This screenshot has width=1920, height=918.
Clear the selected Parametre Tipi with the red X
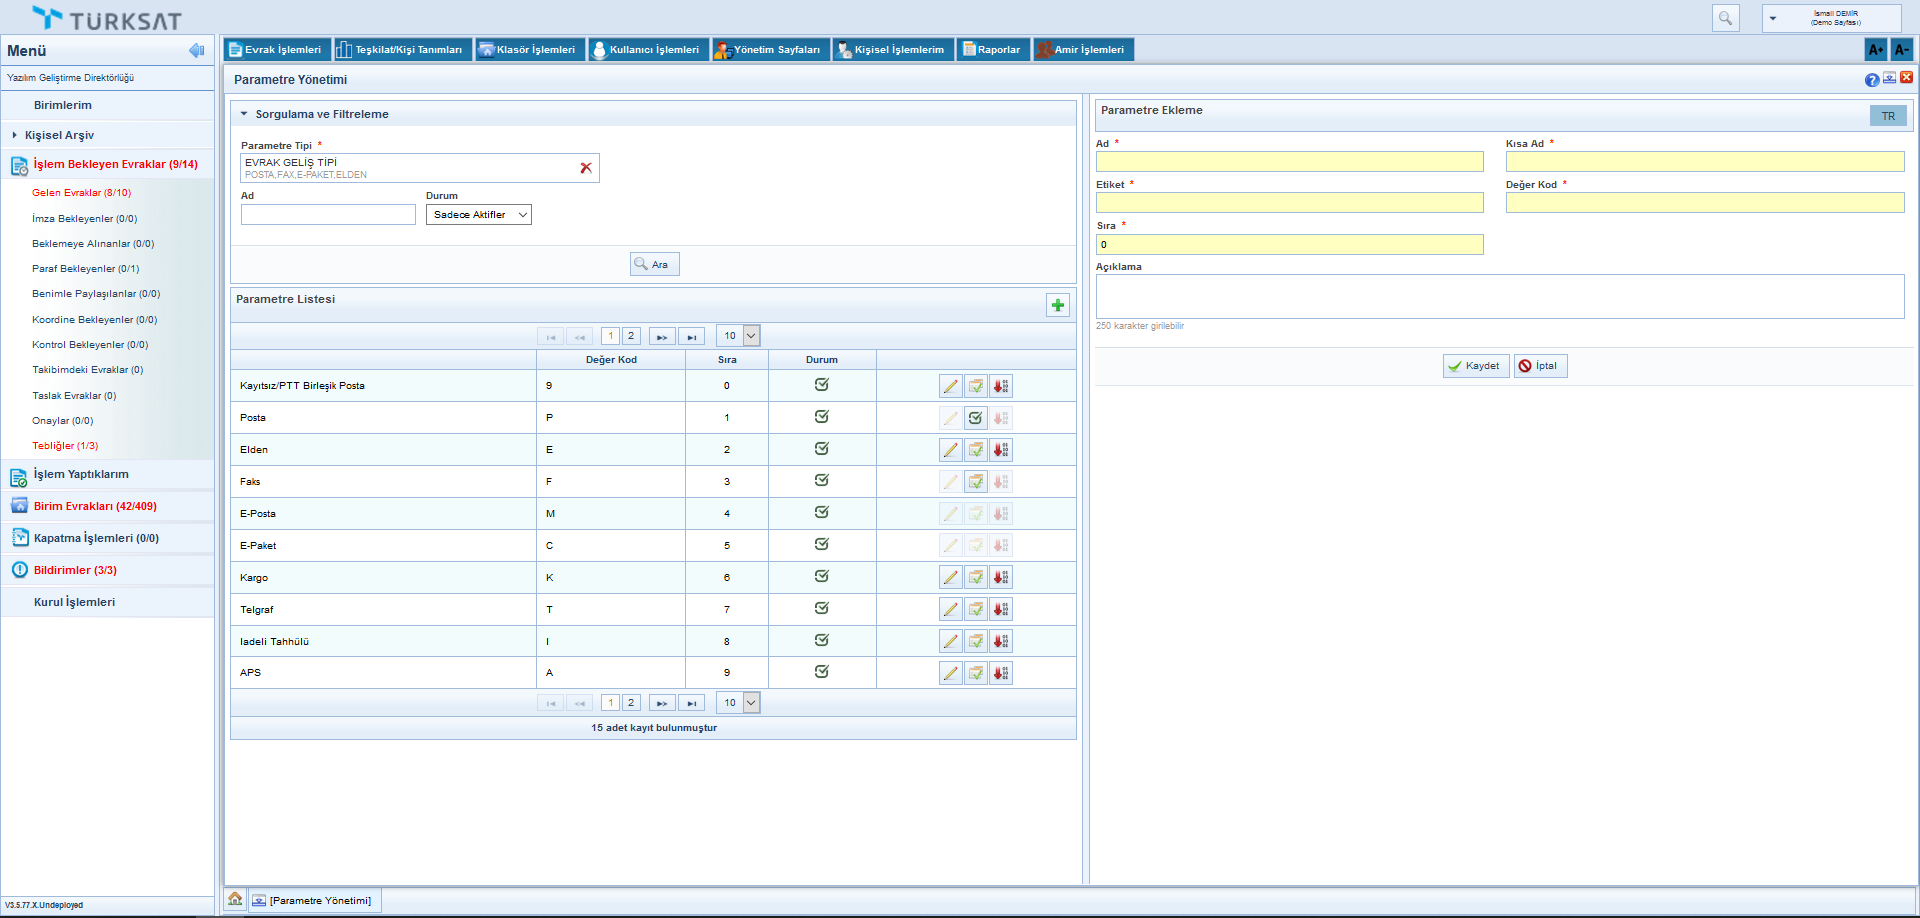click(x=586, y=168)
